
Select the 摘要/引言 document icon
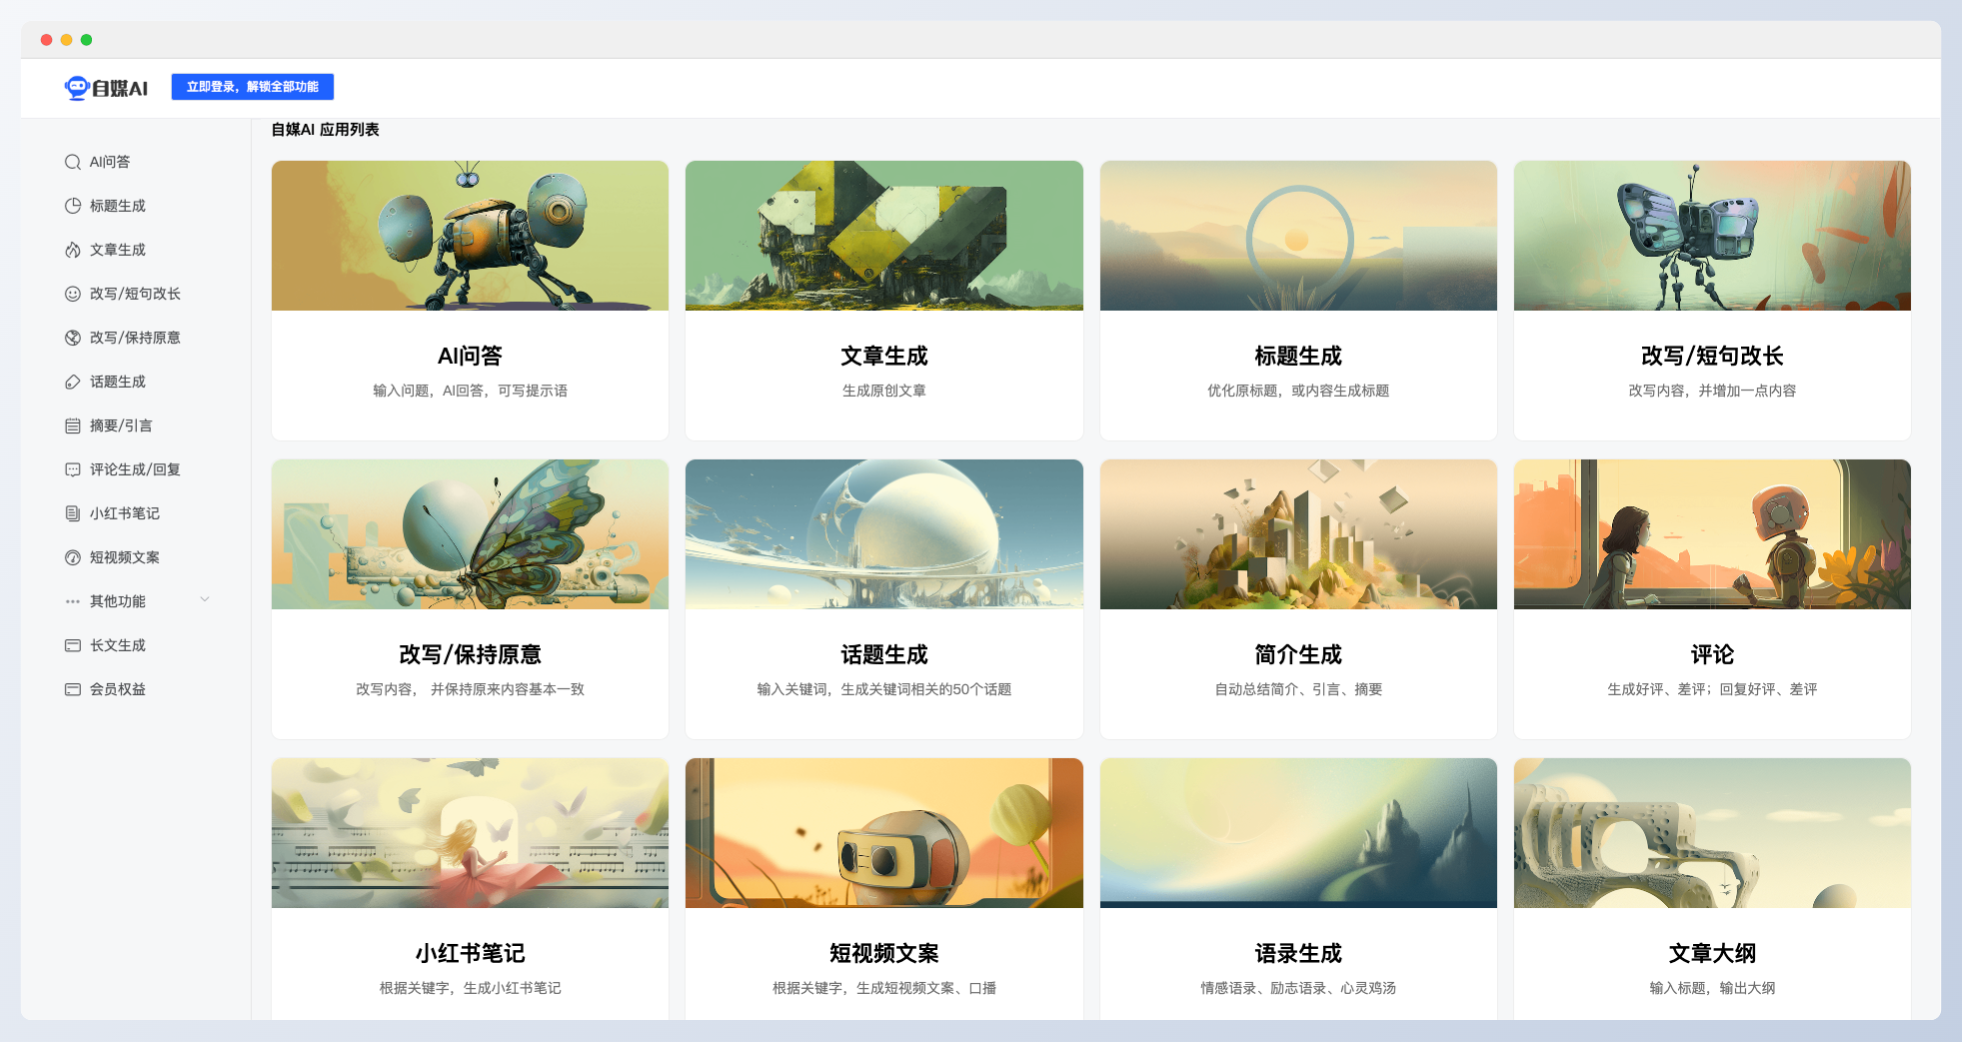click(71, 425)
